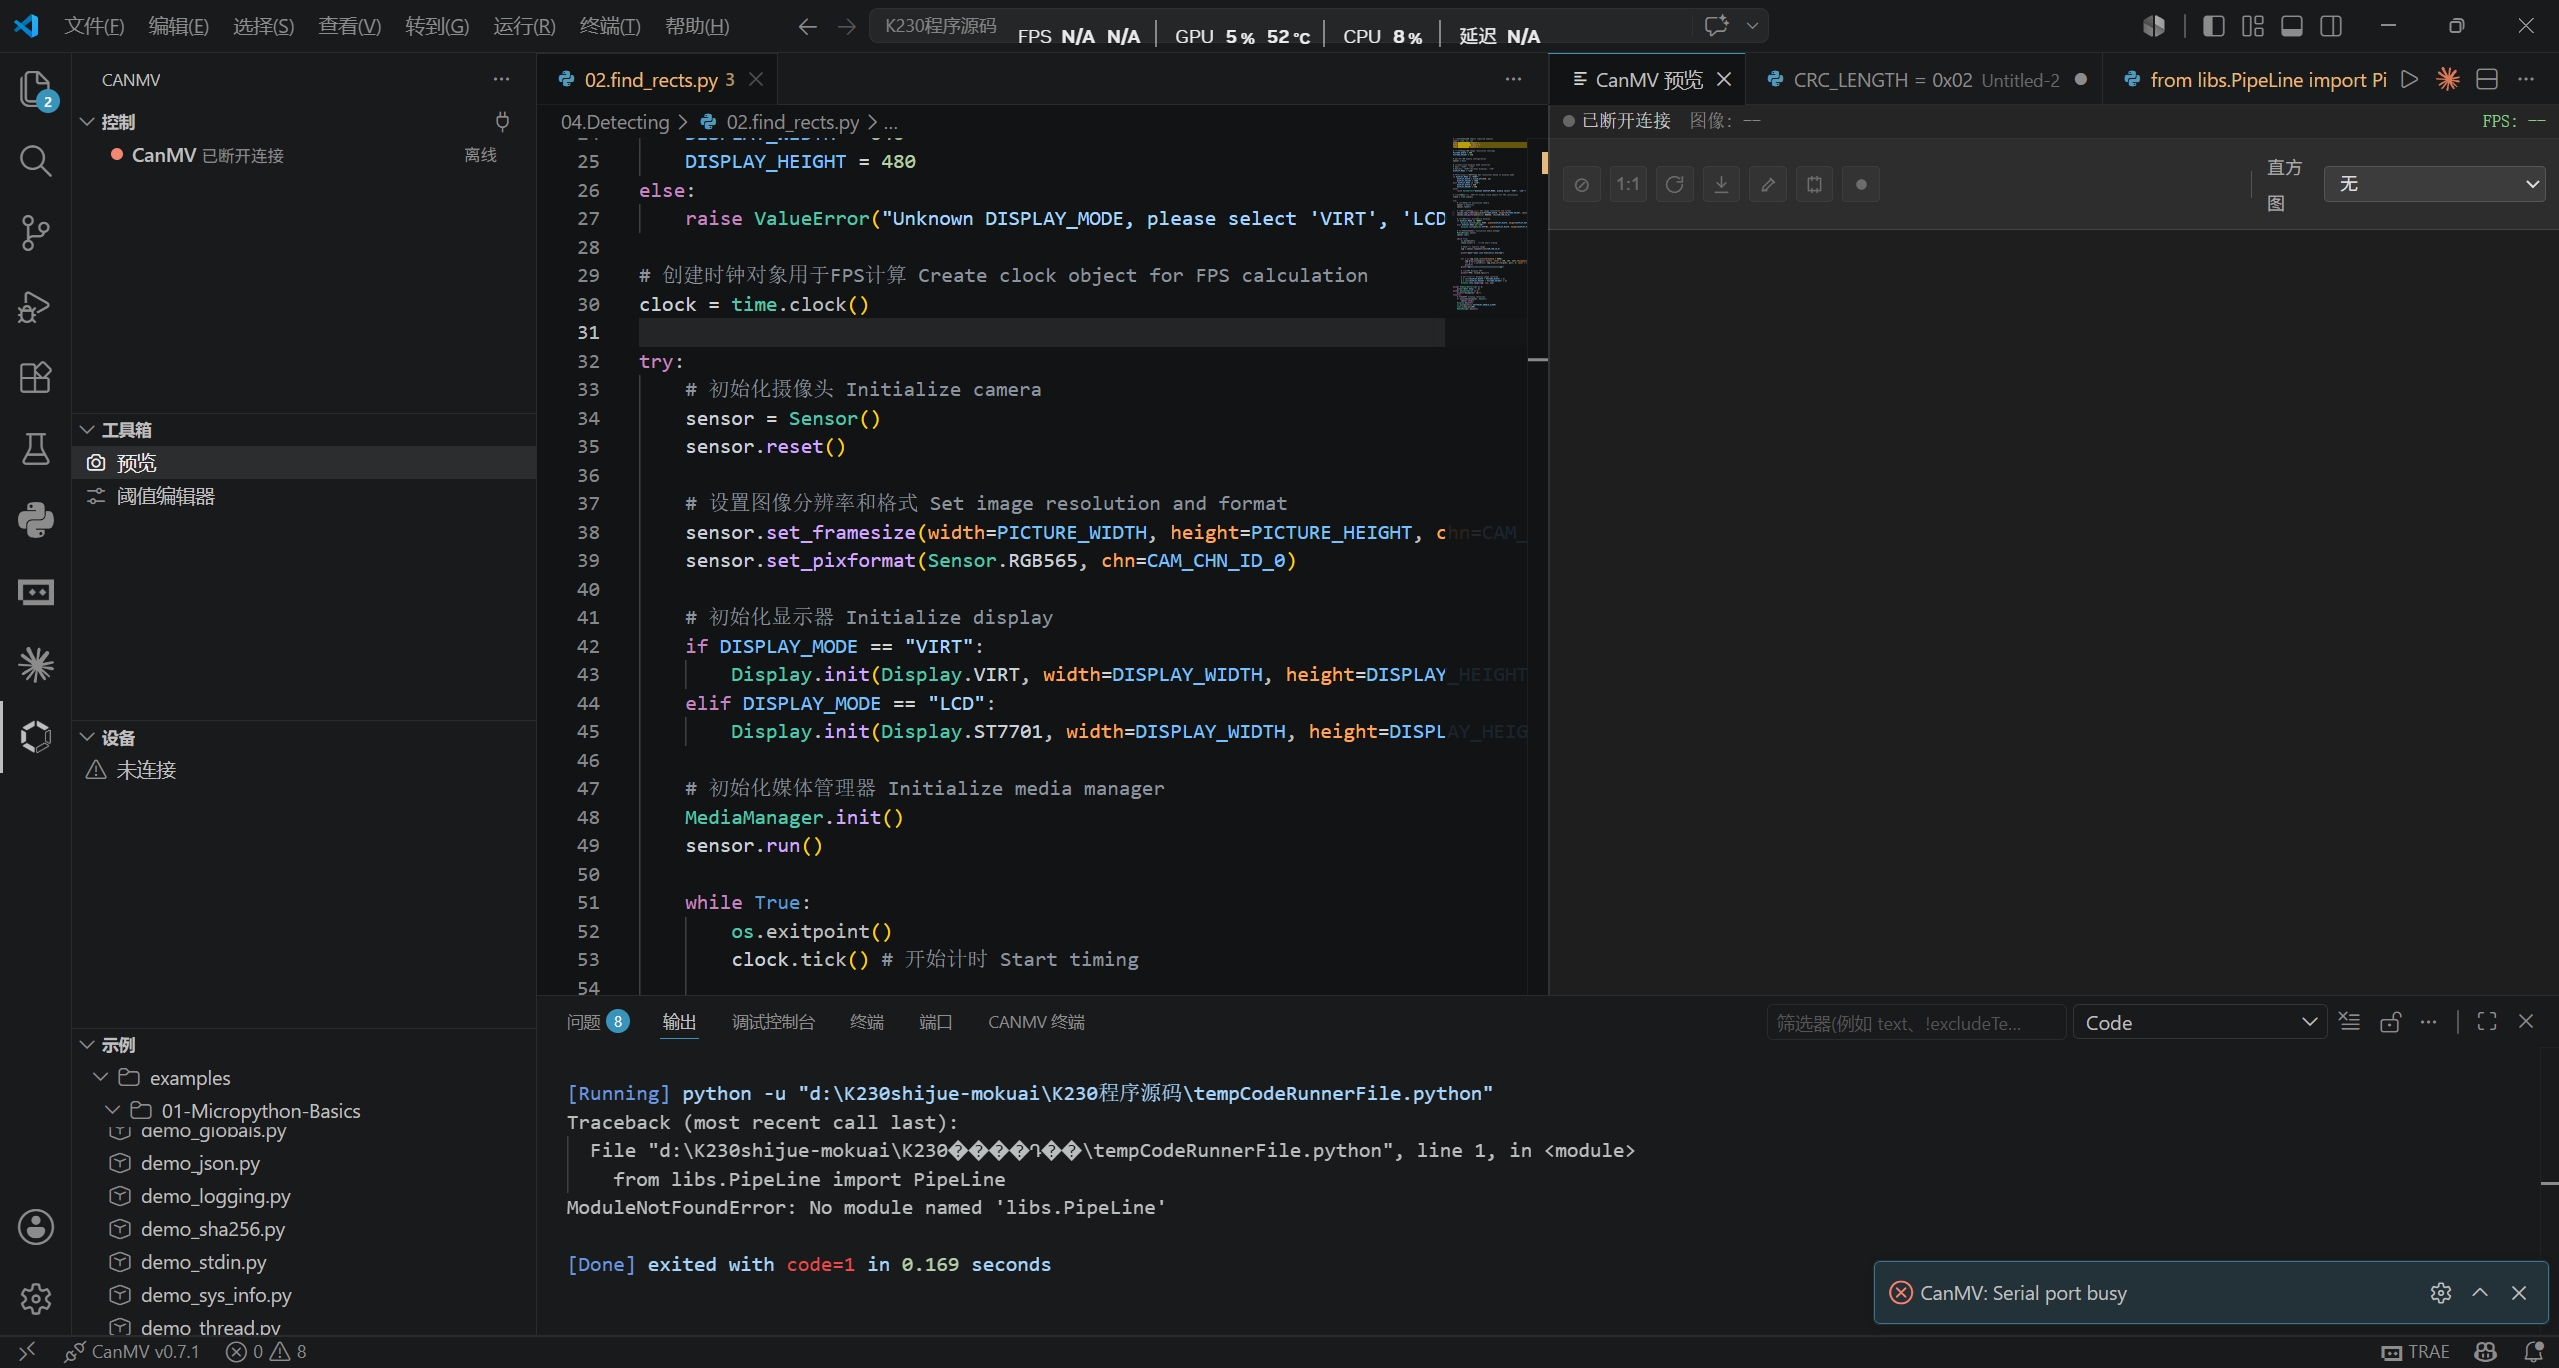
Task: Click the record dot icon in preview toolbar
Action: point(1861,184)
